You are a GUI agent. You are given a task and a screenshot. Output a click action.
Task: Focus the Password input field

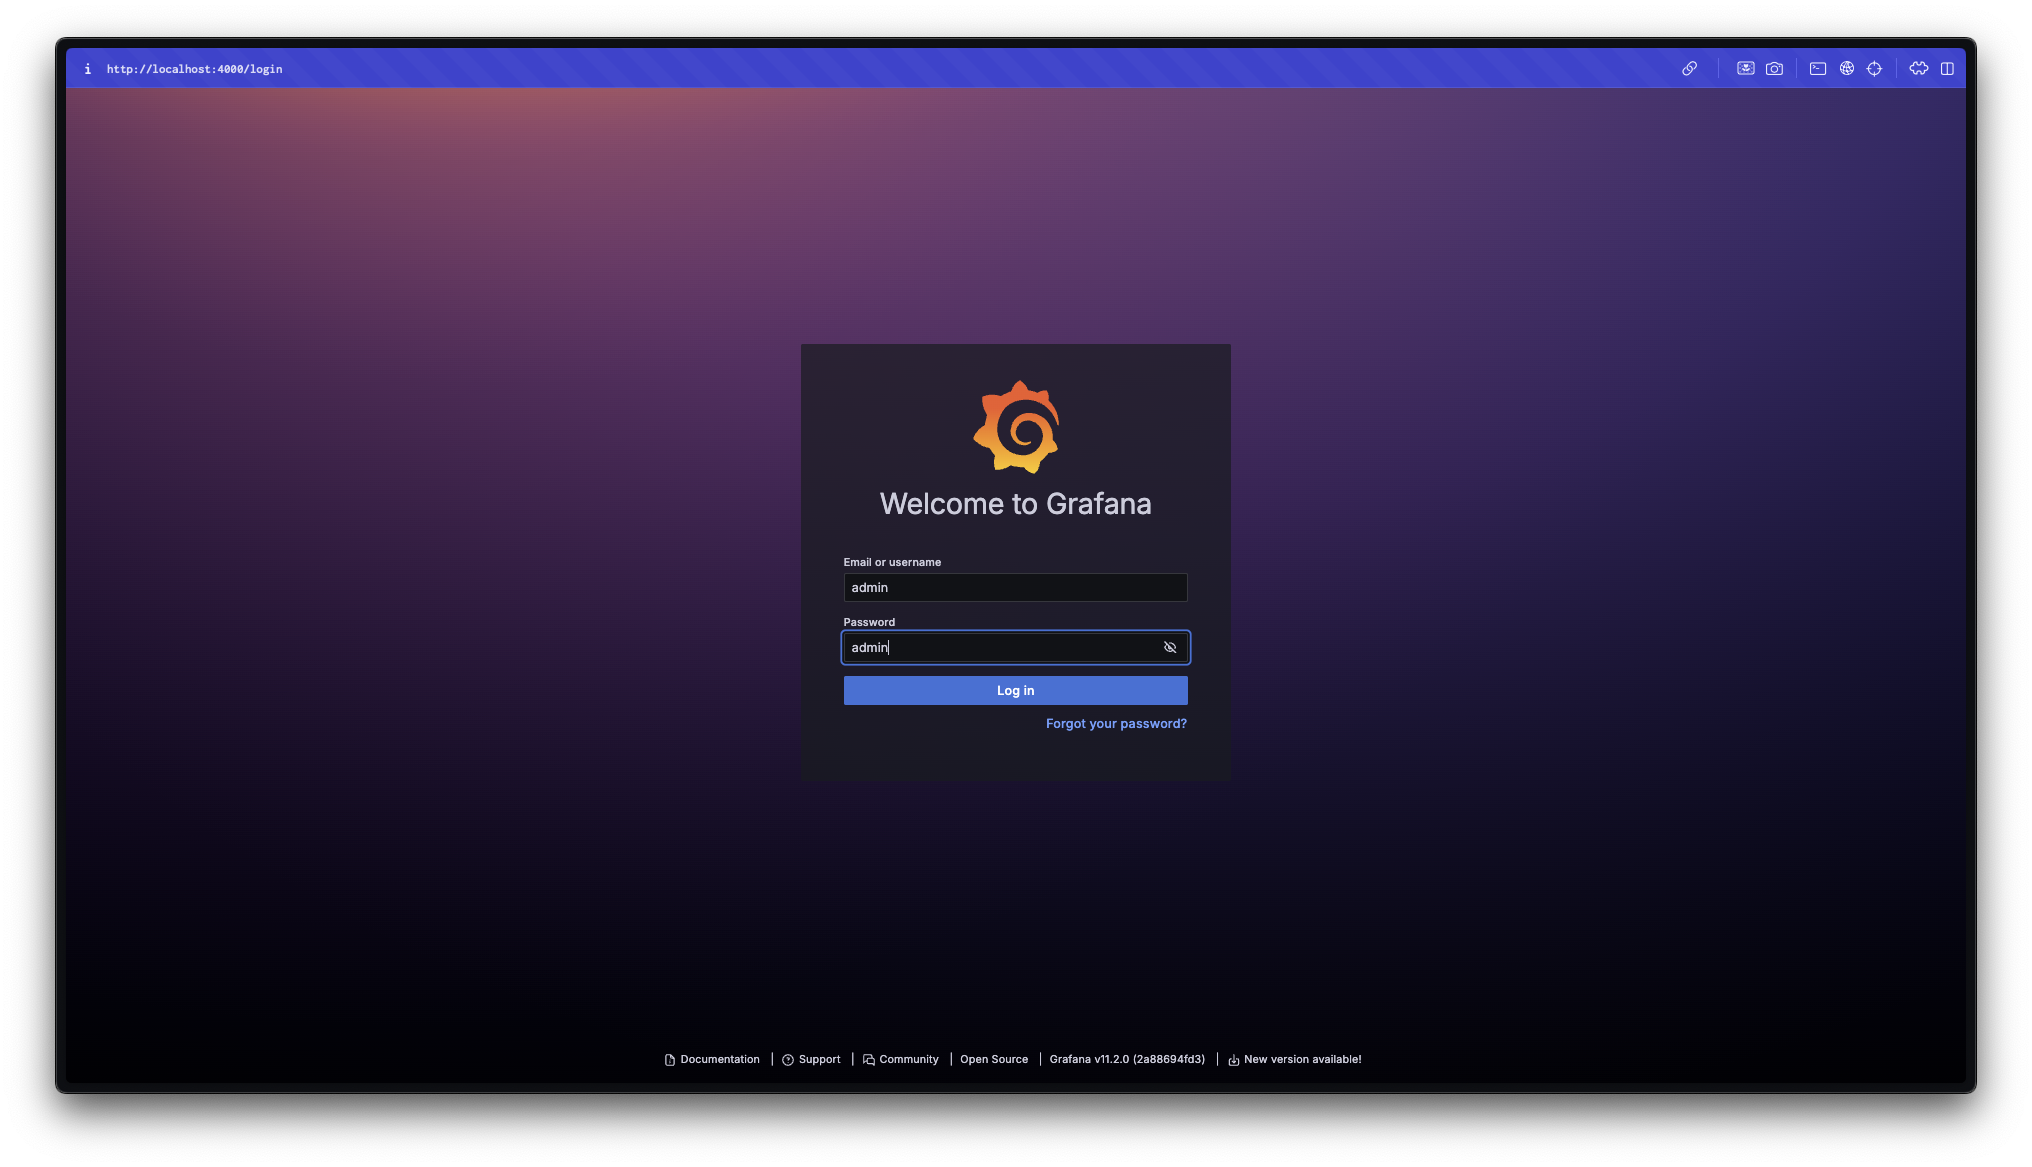point(1000,648)
